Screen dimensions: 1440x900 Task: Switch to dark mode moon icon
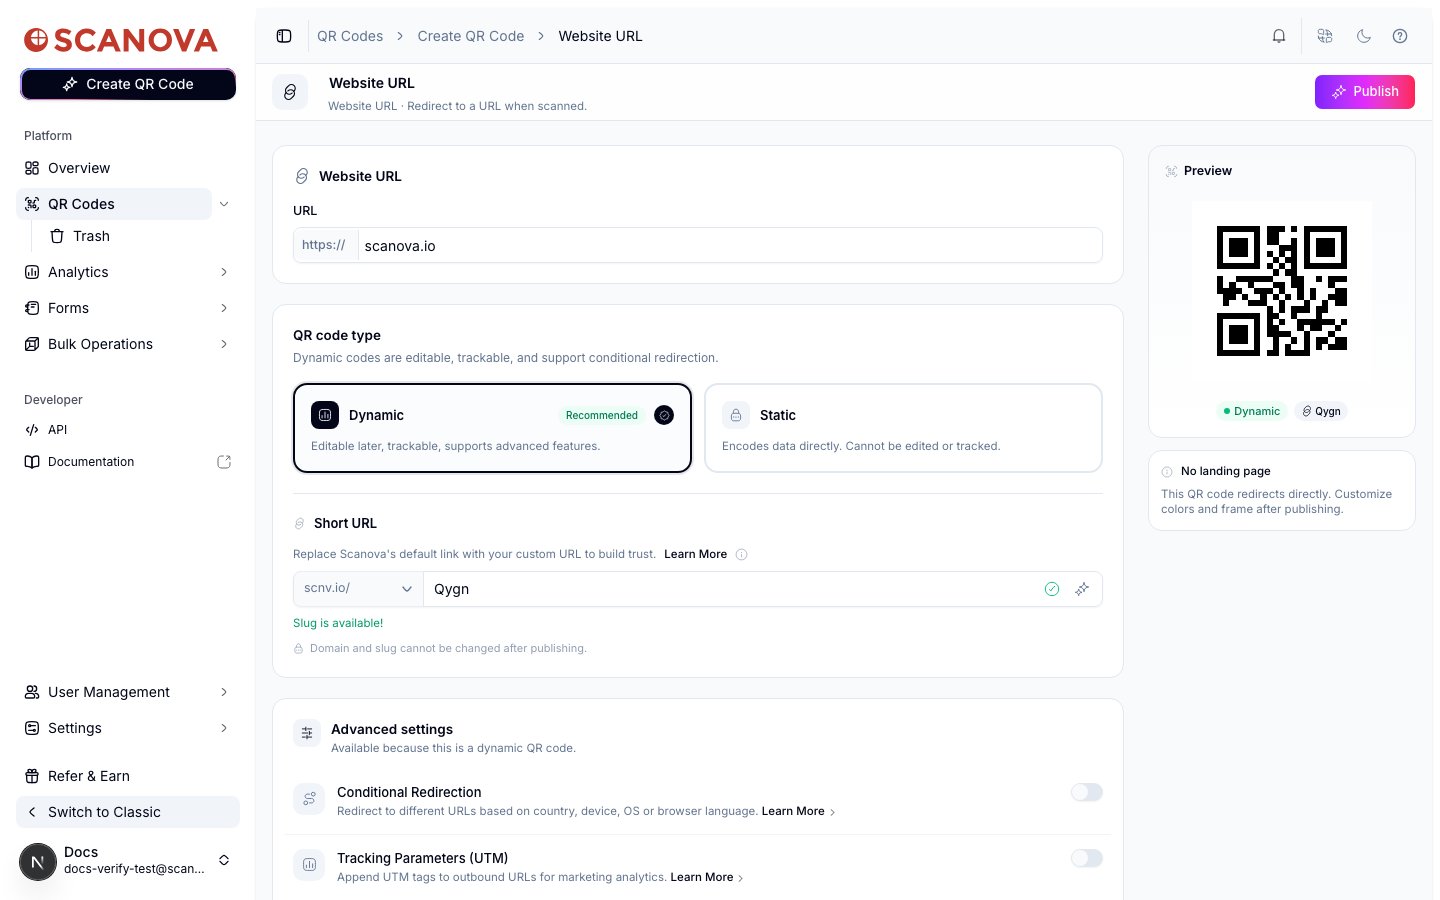click(1363, 36)
